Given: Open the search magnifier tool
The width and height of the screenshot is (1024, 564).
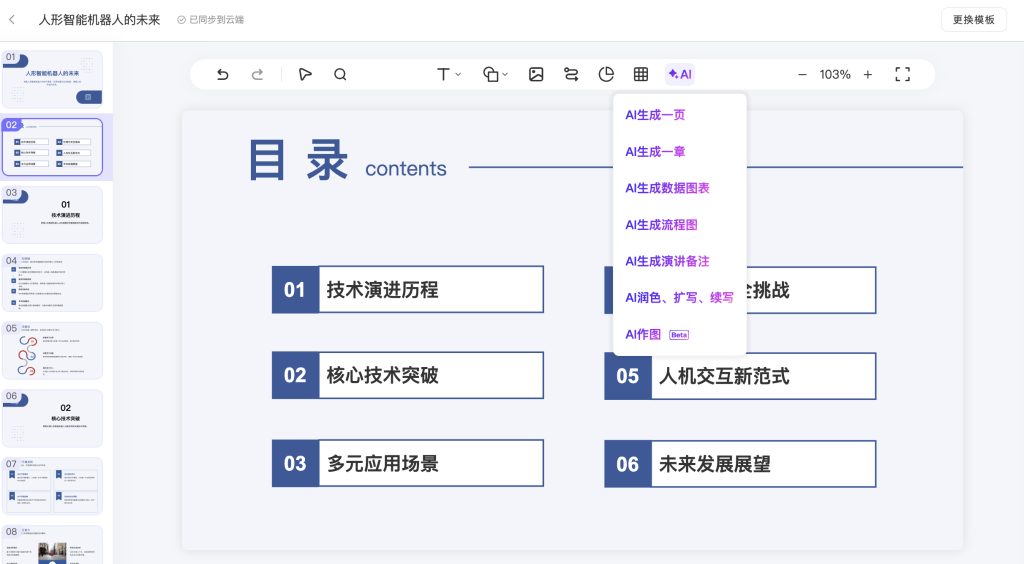Looking at the screenshot, I should coord(340,74).
